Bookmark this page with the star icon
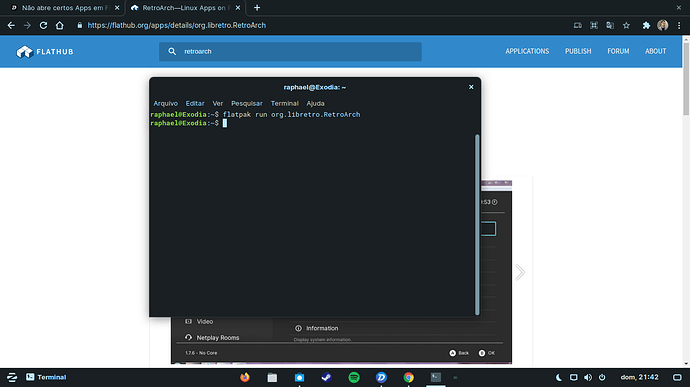This screenshot has width=690, height=387. point(626,26)
